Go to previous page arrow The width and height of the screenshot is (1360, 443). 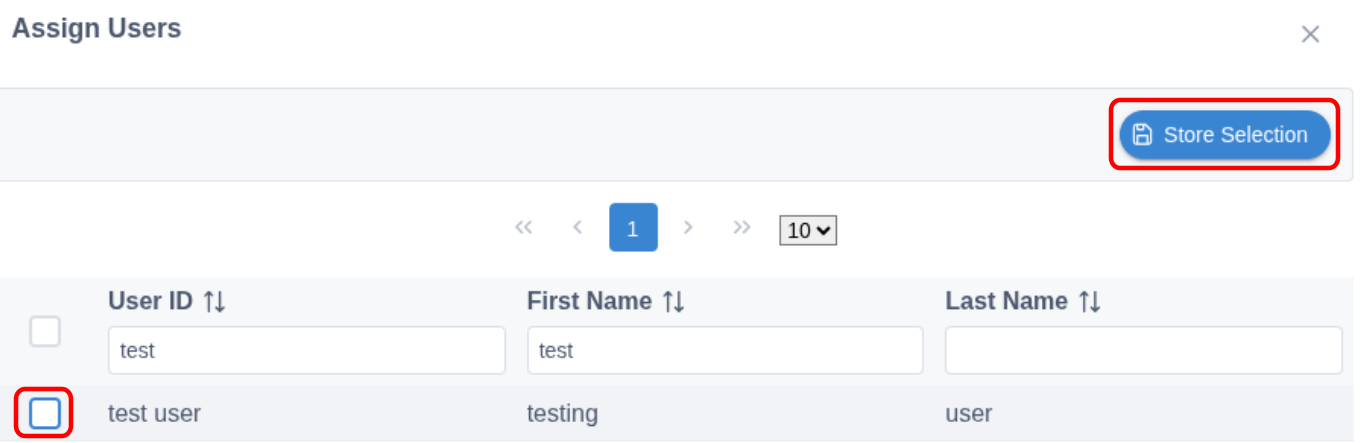578,227
